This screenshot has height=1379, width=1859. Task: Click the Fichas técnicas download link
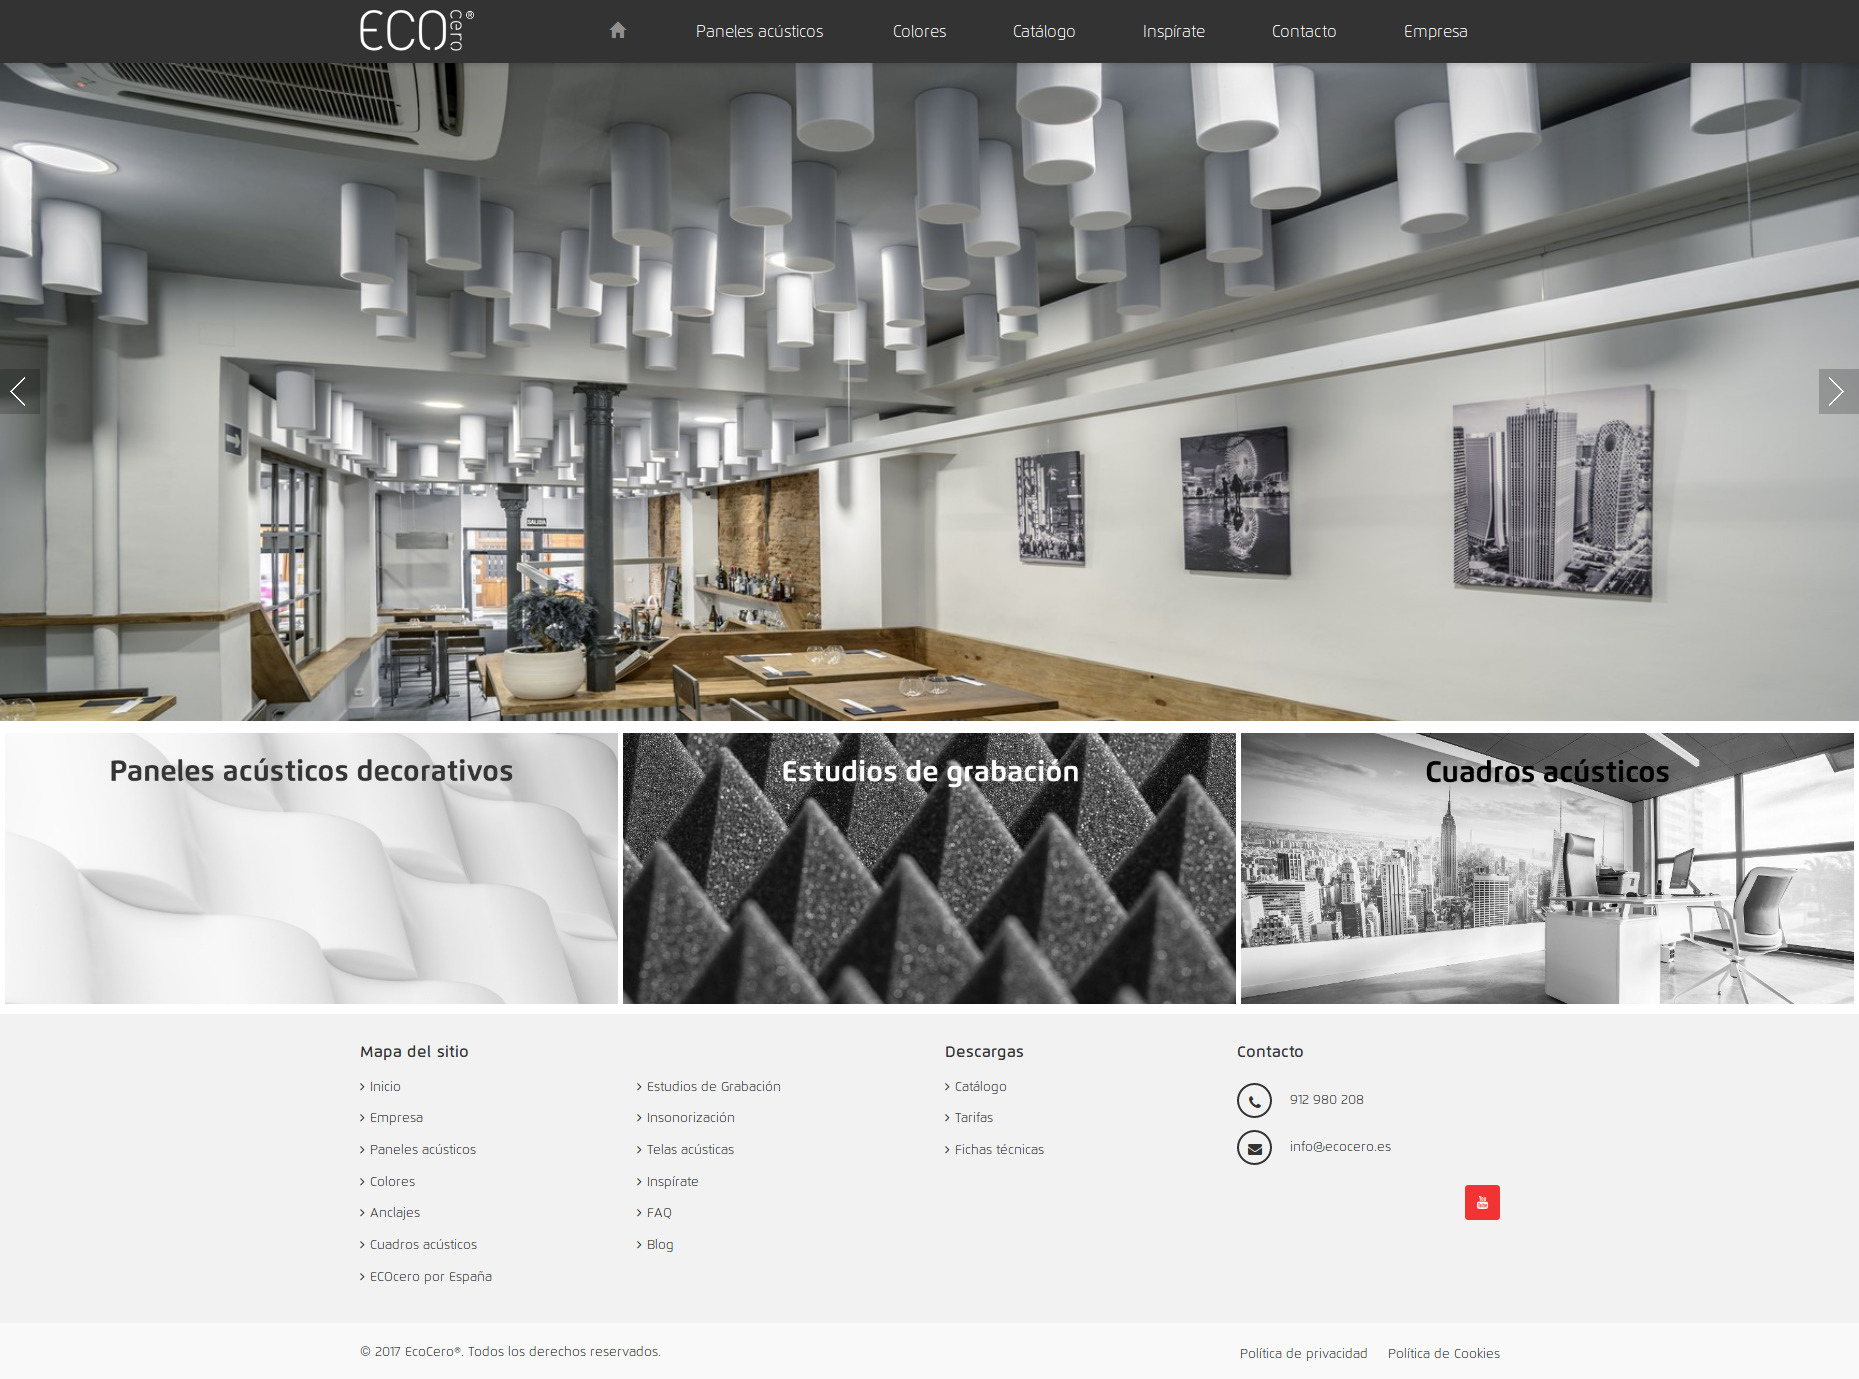tap(998, 1149)
